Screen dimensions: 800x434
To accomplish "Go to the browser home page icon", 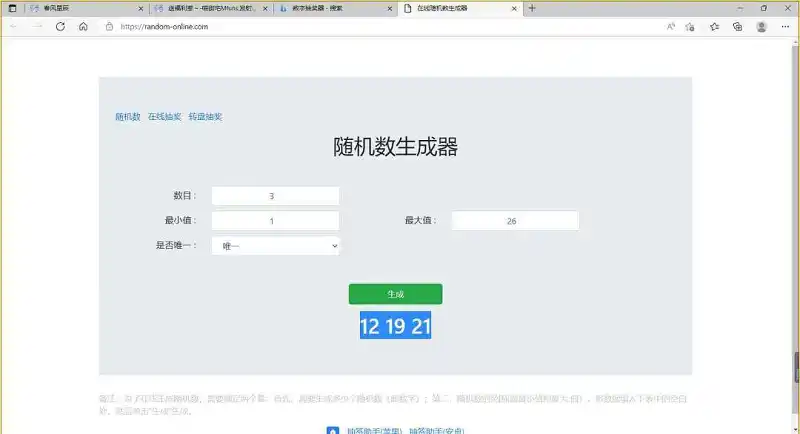I will [x=83, y=27].
